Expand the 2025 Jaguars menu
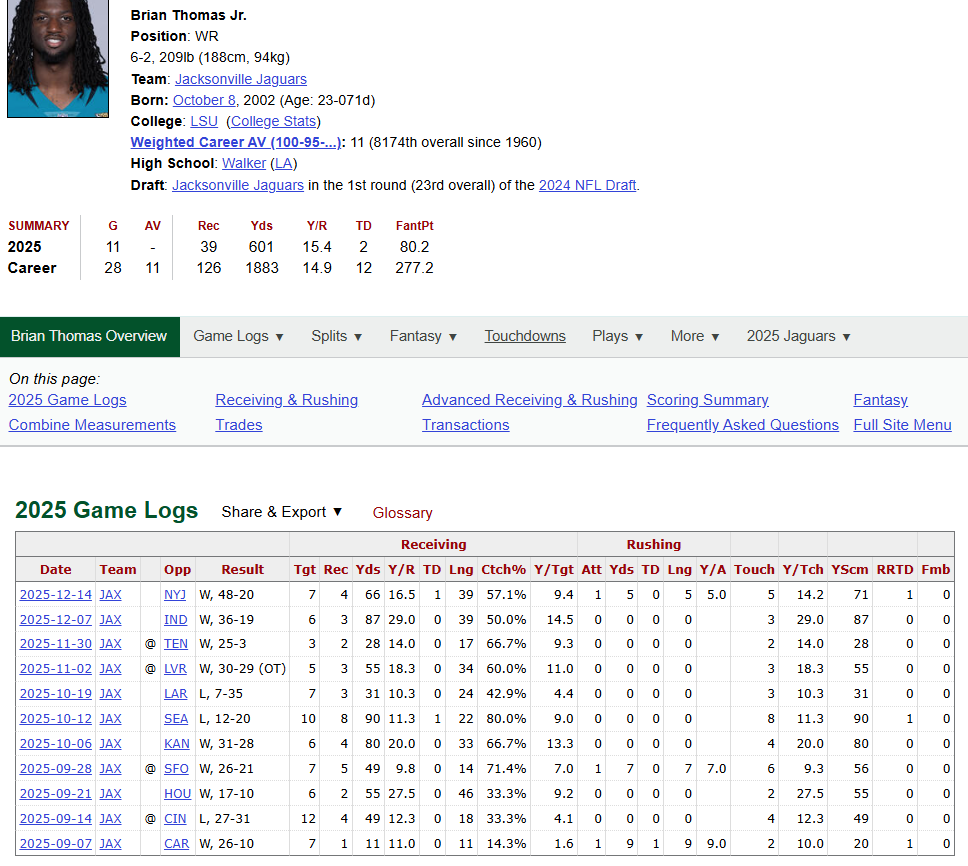Screen dimensions: 968x866 point(798,336)
